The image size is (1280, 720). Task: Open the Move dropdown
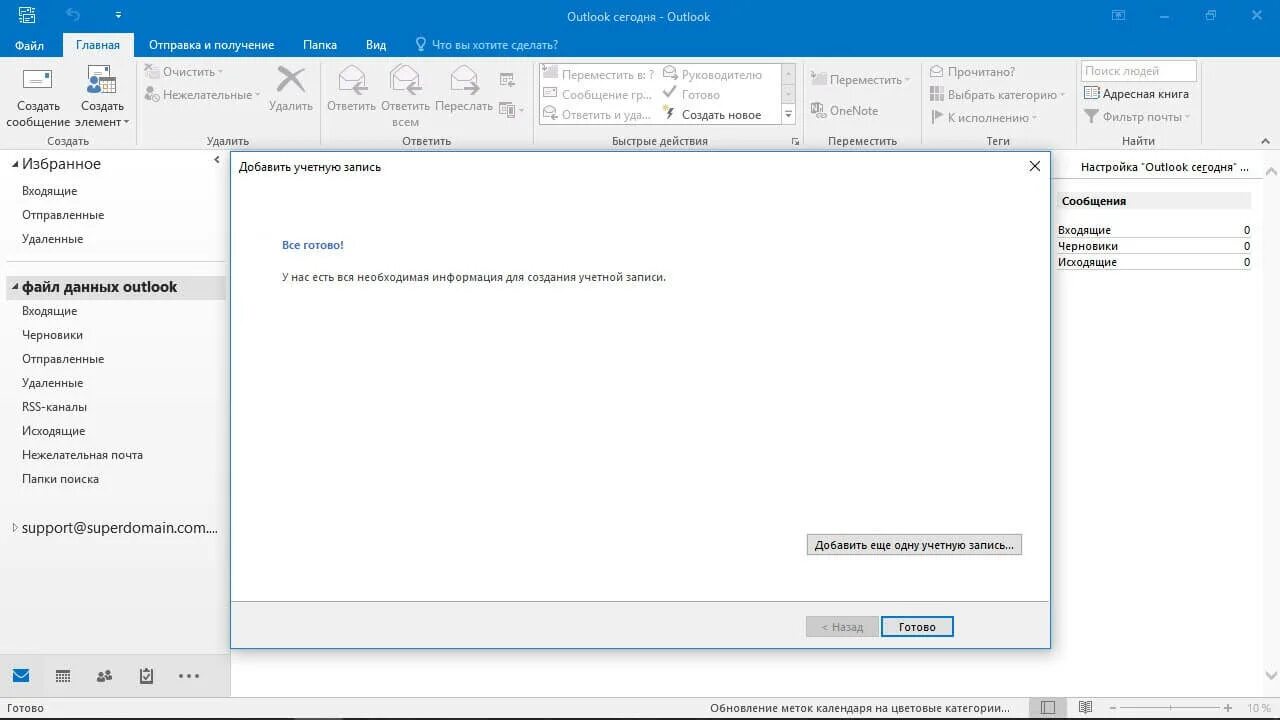(861, 80)
